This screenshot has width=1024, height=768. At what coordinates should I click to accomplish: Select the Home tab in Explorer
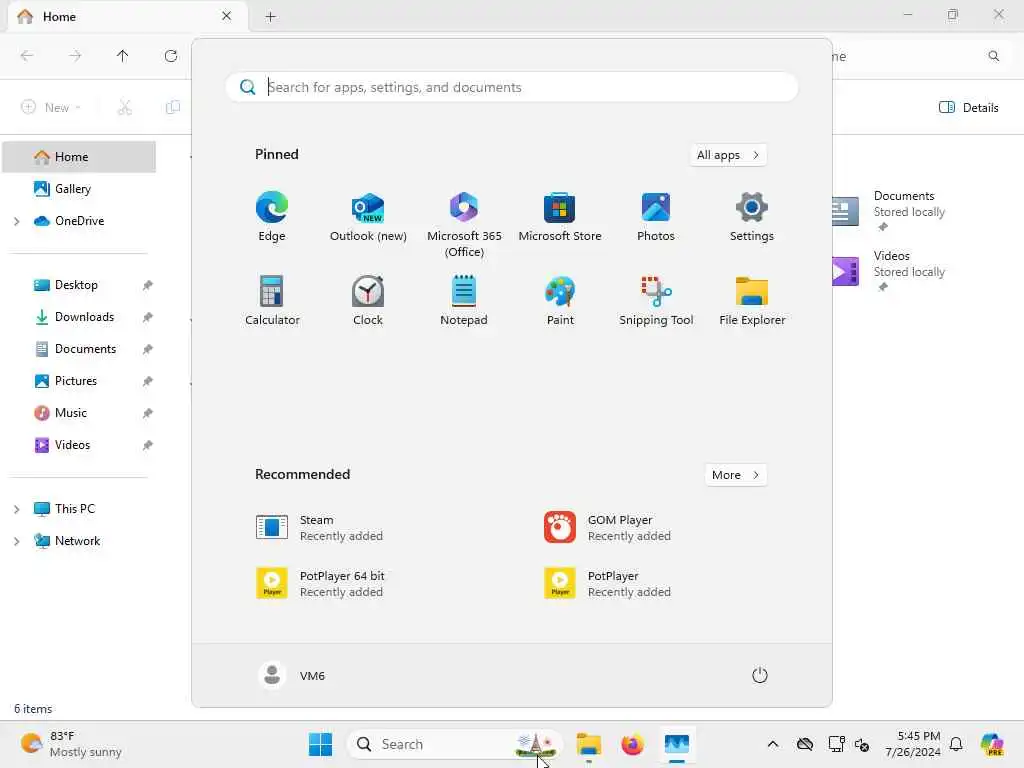(x=127, y=16)
